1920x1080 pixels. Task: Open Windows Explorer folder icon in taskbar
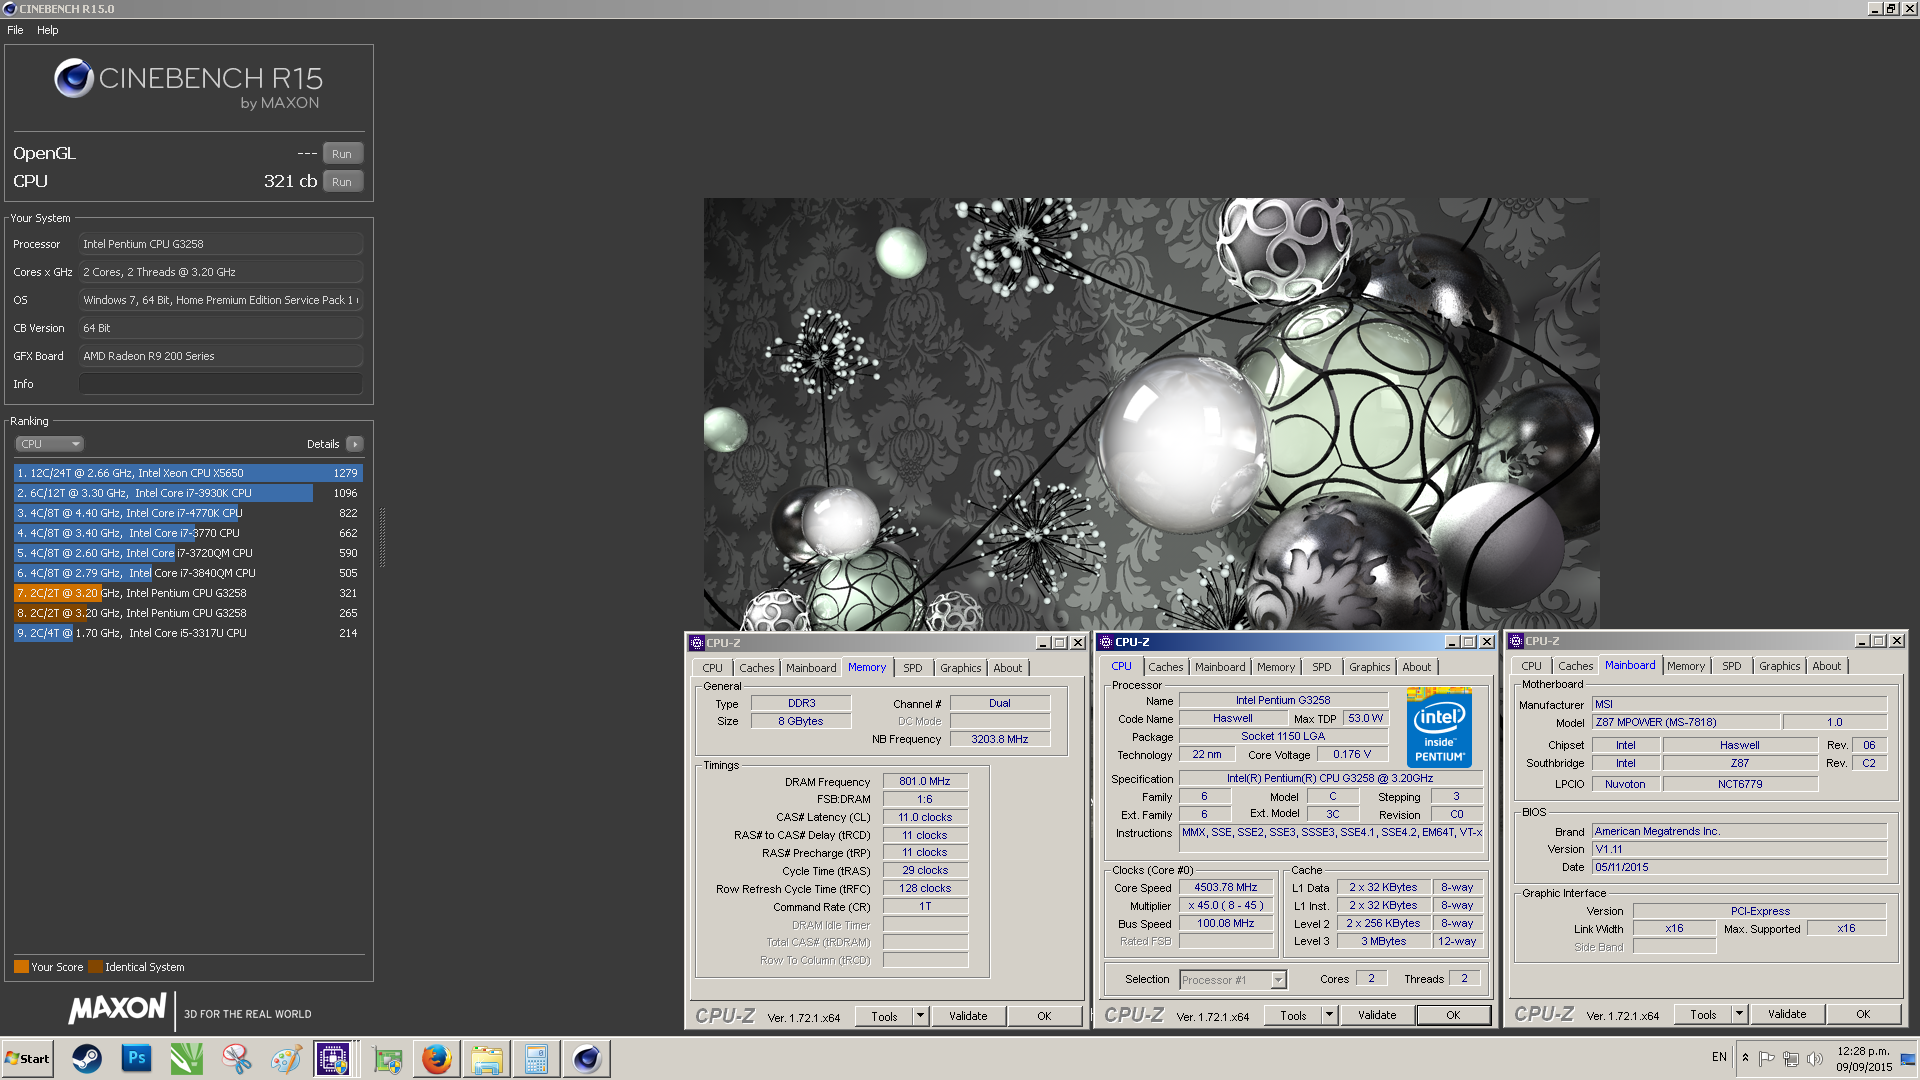(487, 1058)
